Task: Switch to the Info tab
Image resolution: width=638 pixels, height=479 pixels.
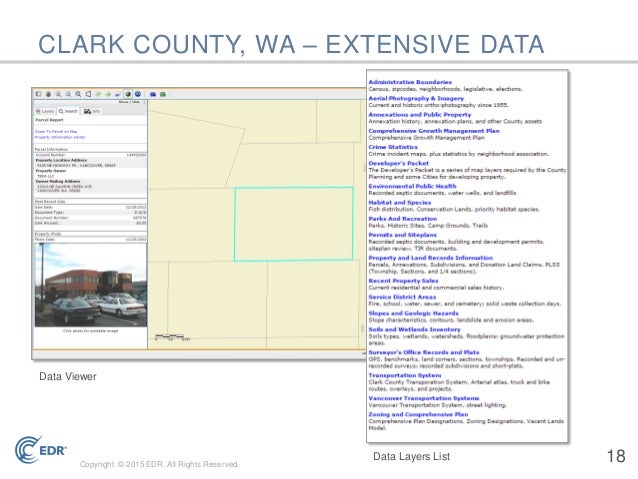Action: (x=92, y=111)
